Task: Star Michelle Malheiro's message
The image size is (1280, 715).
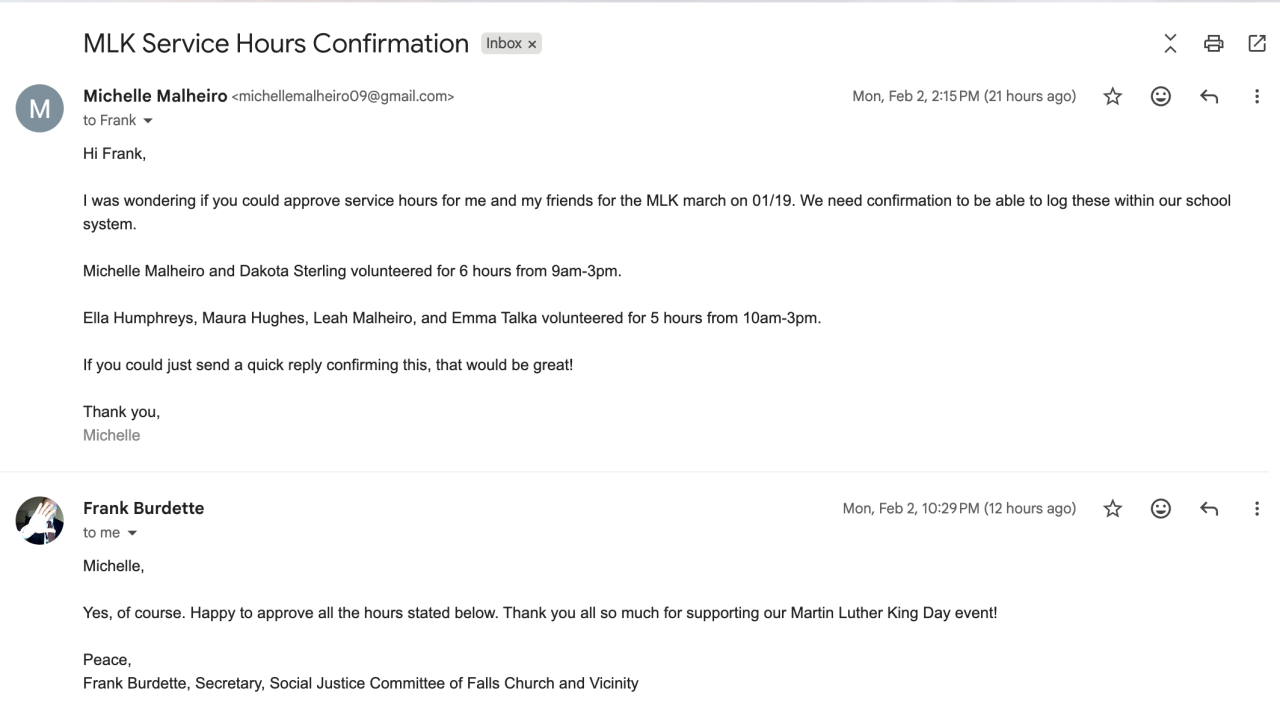Action: coord(1112,97)
